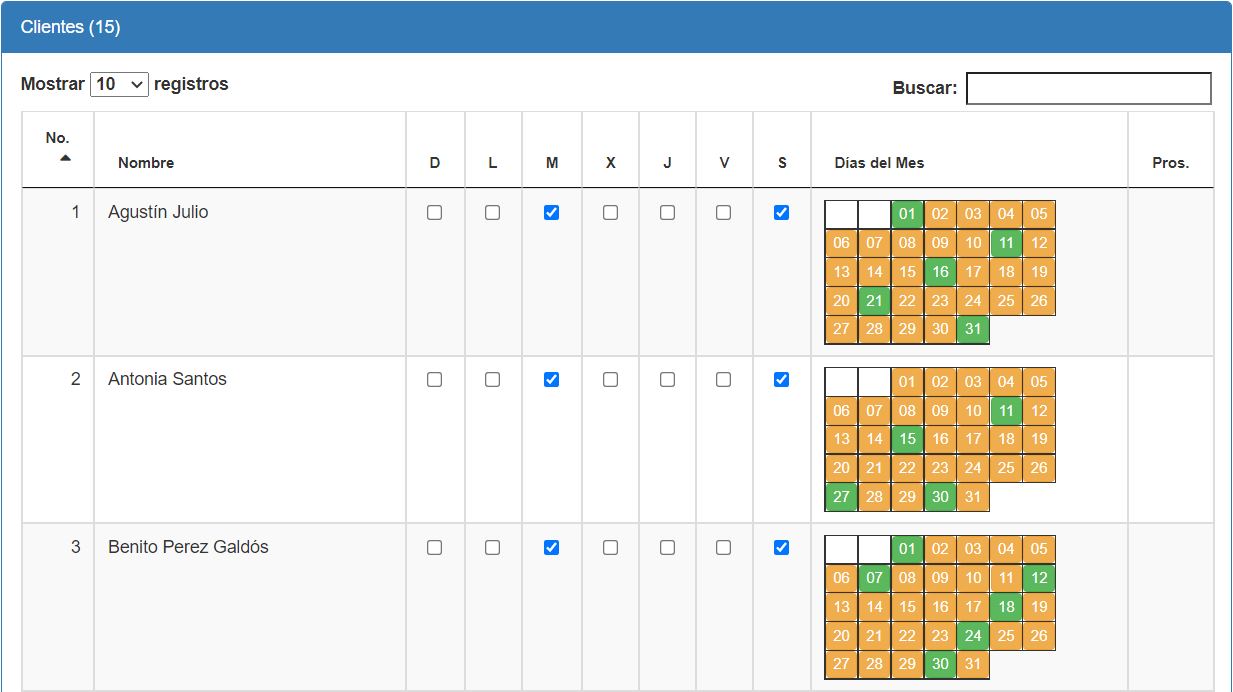Click orange day 01 for Antonia Santos
Image resolution: width=1233 pixels, height=692 pixels.
pyautogui.click(x=907, y=381)
